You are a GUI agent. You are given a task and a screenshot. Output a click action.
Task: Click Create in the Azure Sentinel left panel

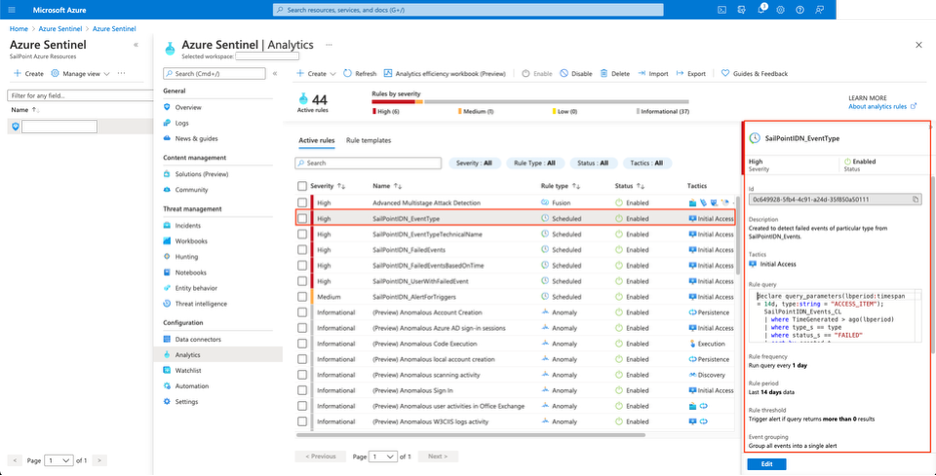[x=28, y=73]
